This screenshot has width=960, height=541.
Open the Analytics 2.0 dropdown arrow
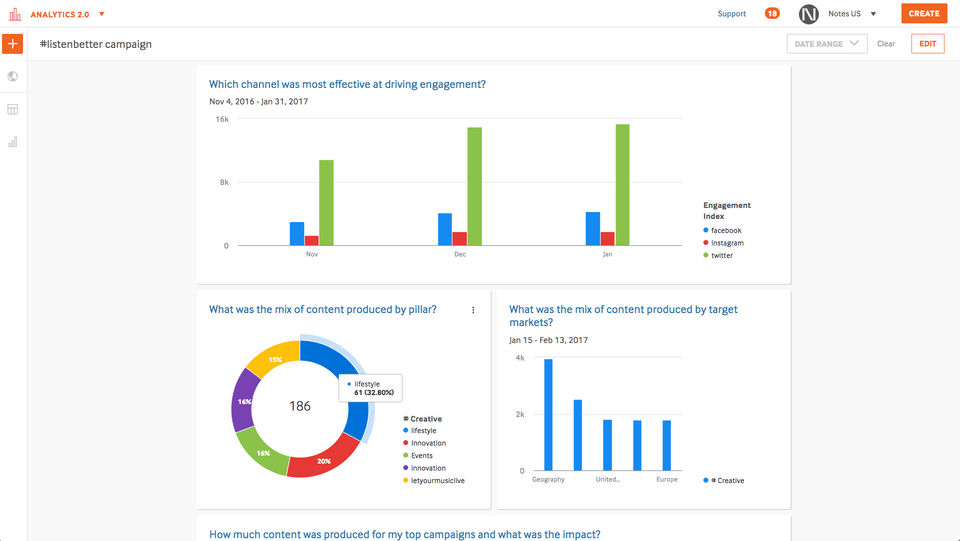coord(102,13)
